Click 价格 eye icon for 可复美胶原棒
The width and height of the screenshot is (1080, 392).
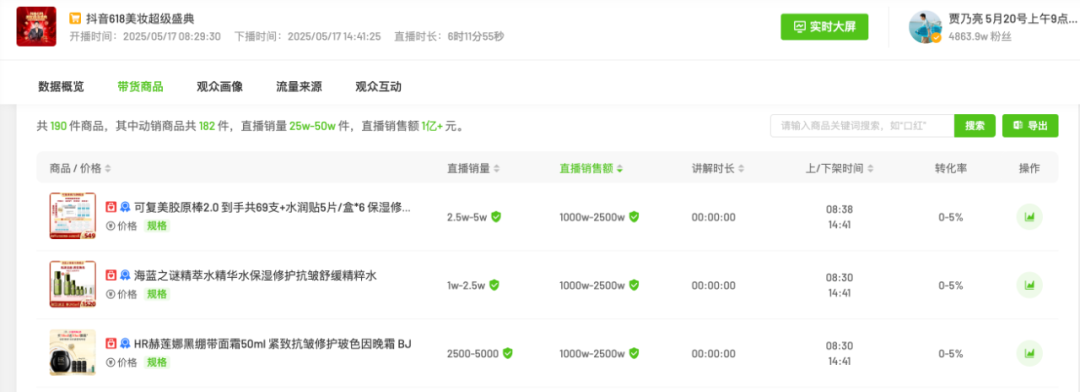click(110, 226)
